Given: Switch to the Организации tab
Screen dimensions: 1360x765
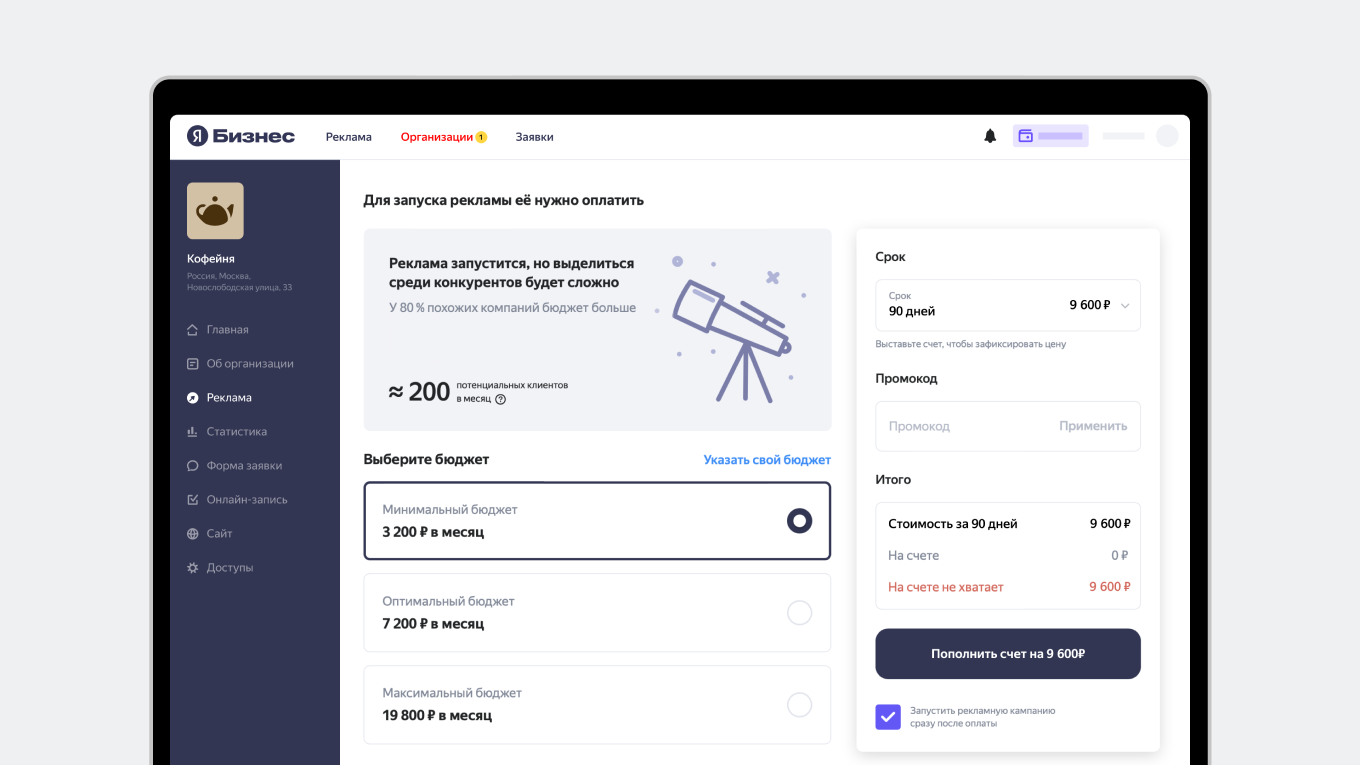Looking at the screenshot, I should pyautogui.click(x=437, y=137).
